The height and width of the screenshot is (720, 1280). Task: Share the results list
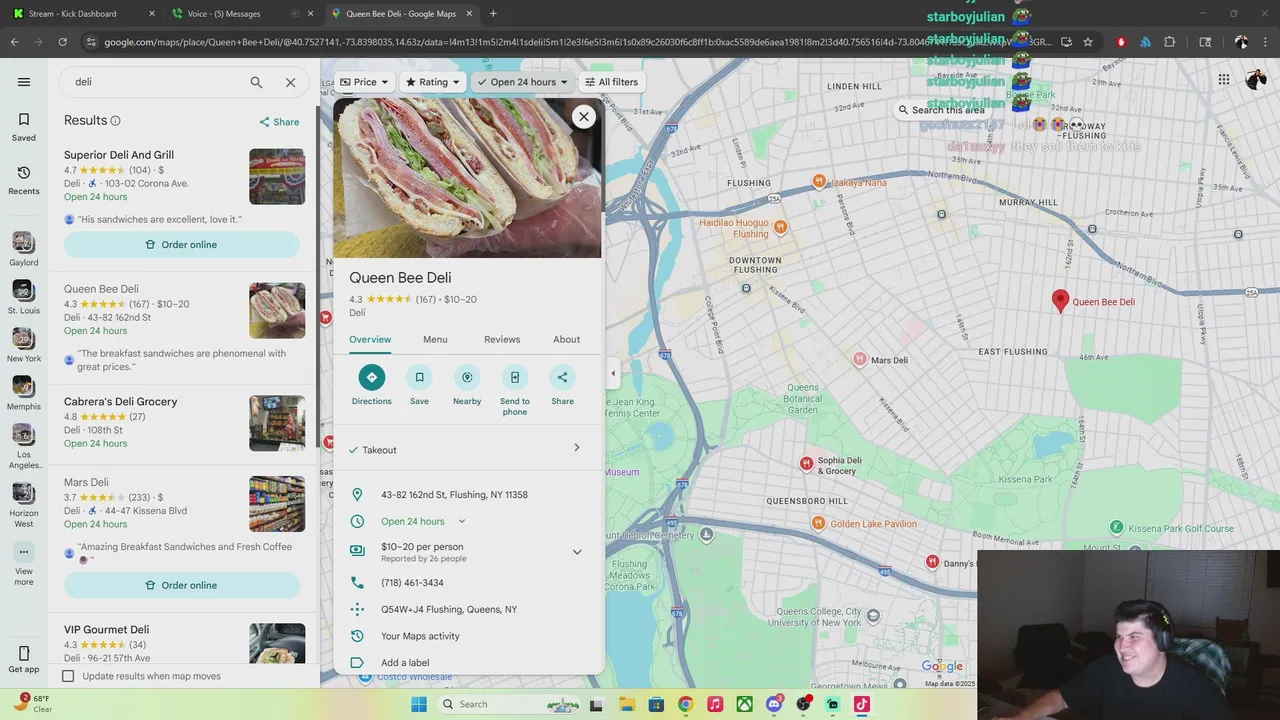[x=279, y=122]
